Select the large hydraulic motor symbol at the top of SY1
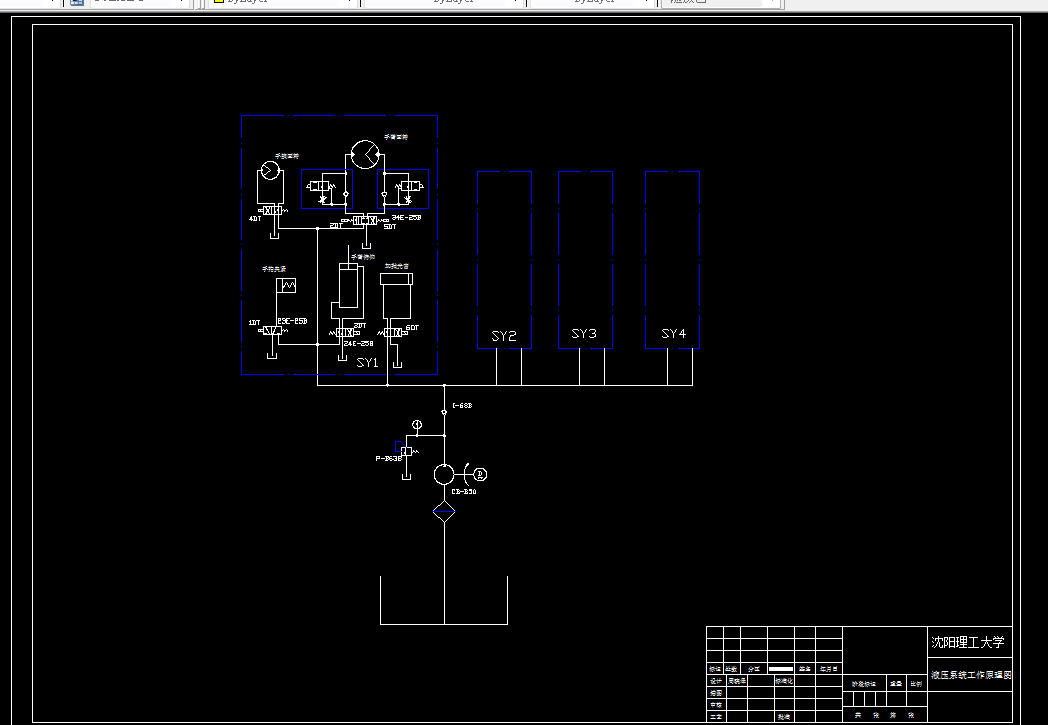1048x725 pixels. tap(365, 154)
